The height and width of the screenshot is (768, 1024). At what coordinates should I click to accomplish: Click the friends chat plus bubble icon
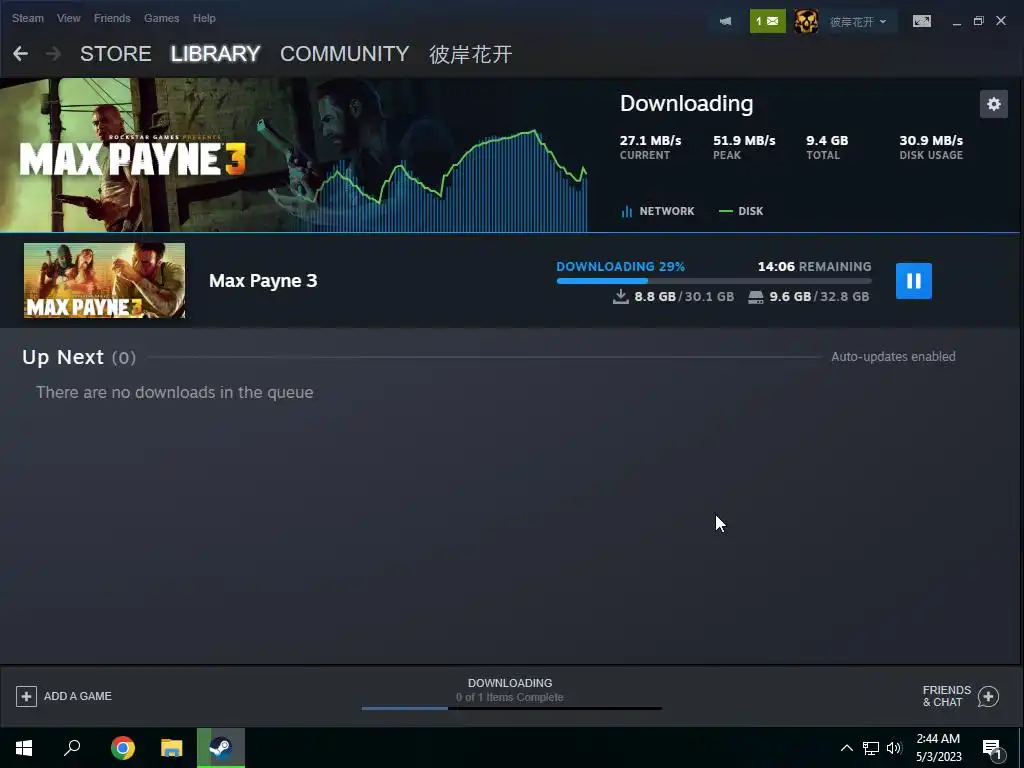point(988,697)
